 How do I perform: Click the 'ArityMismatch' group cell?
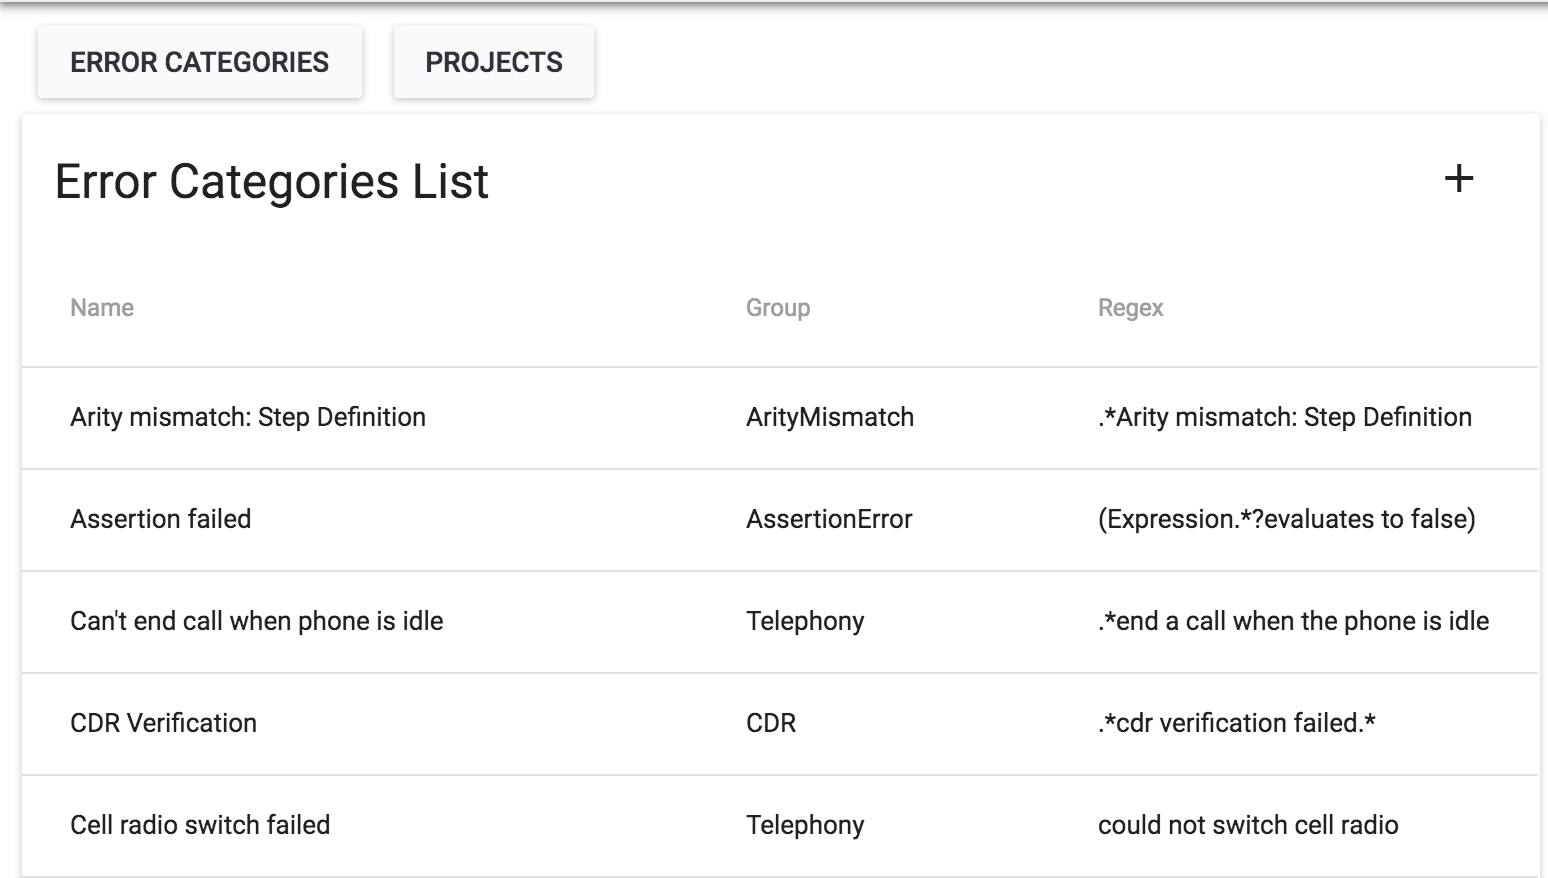830,417
